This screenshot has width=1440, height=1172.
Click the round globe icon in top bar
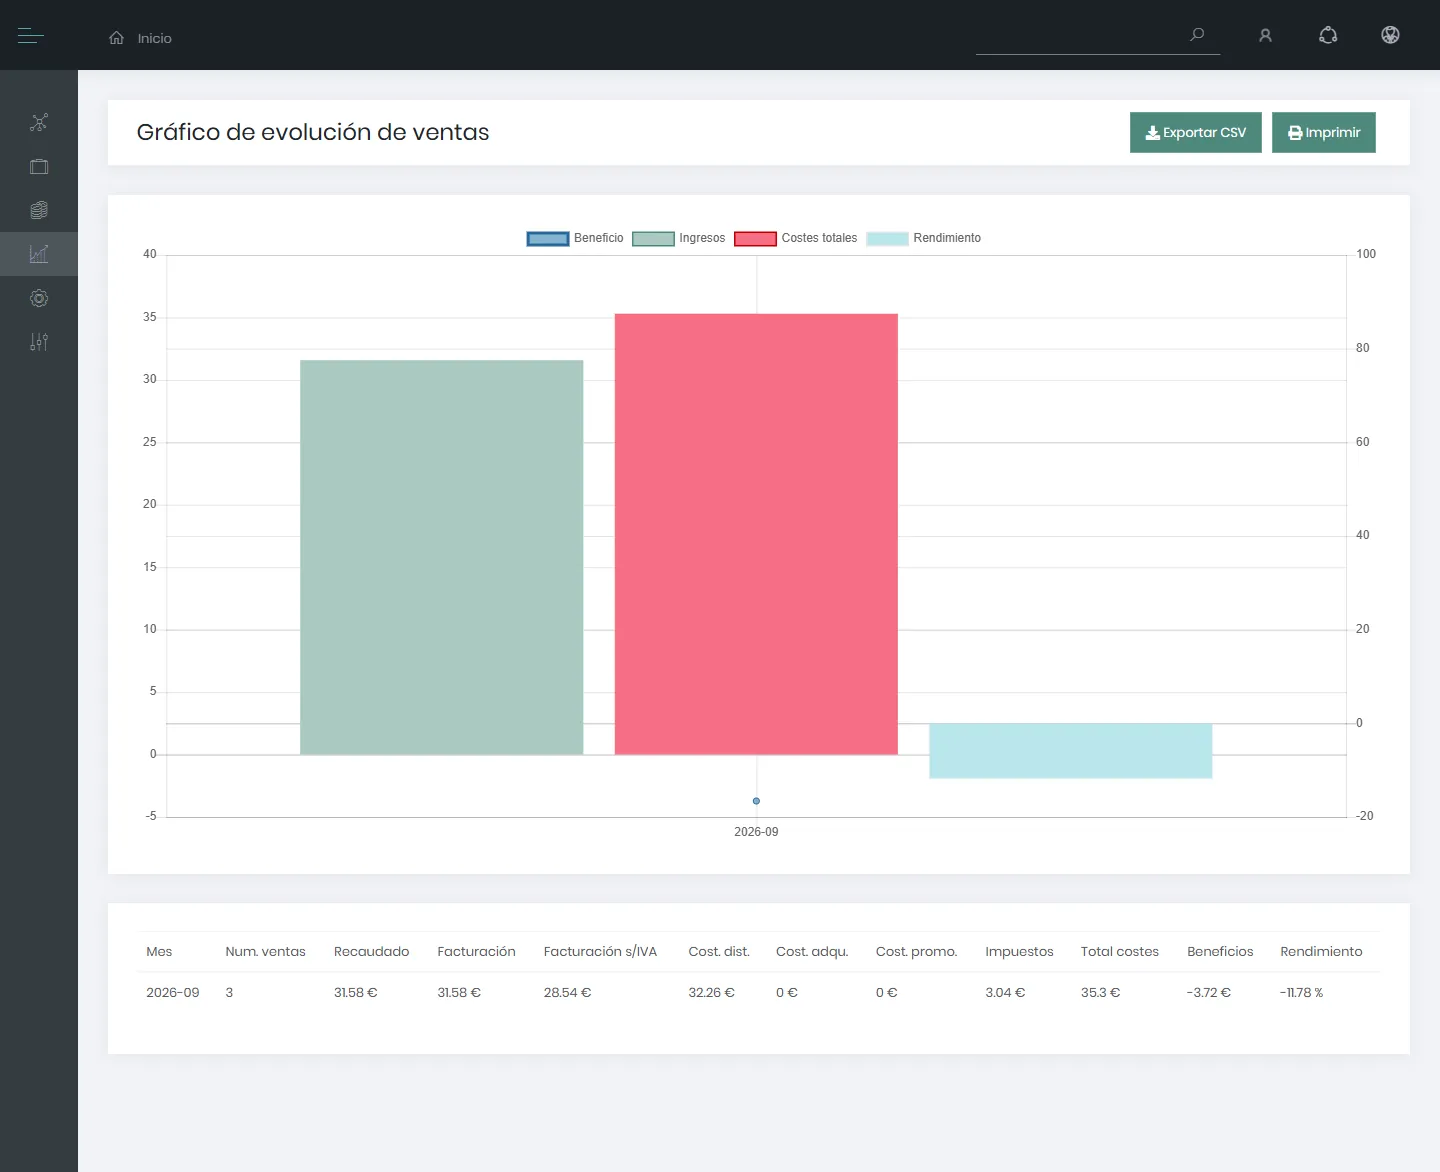(x=1390, y=35)
